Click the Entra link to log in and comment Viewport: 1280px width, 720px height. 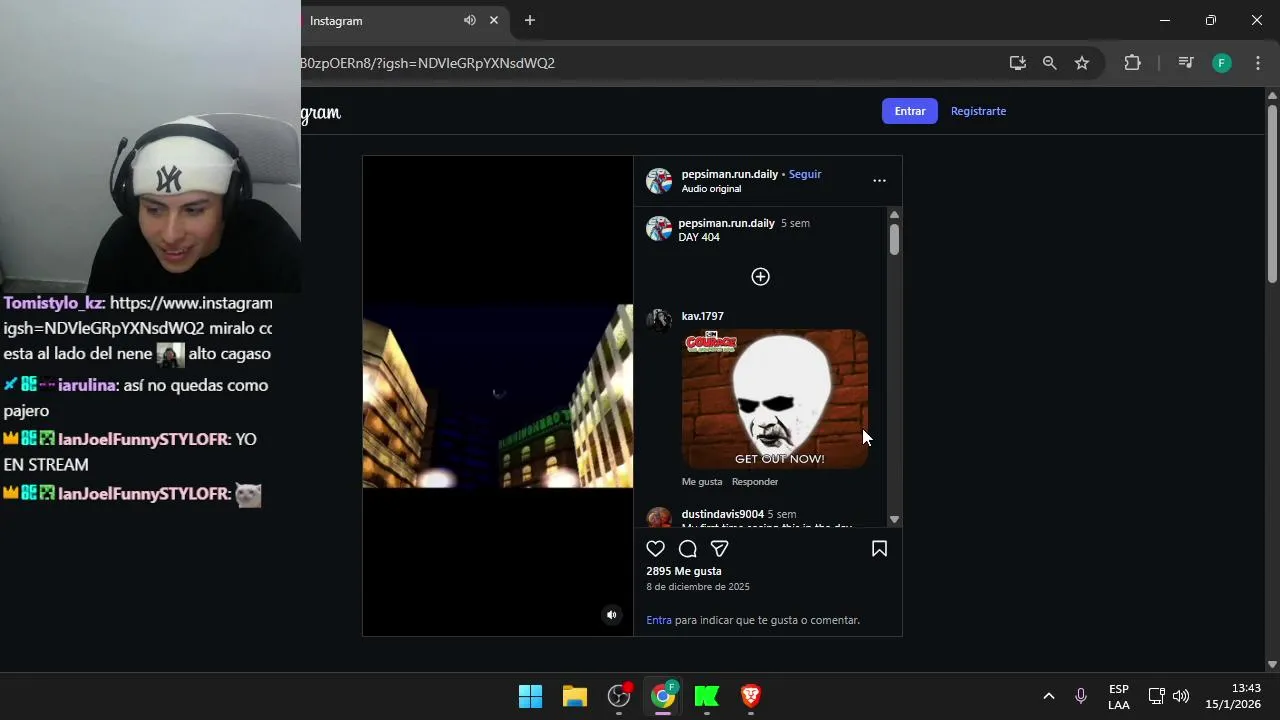(659, 620)
